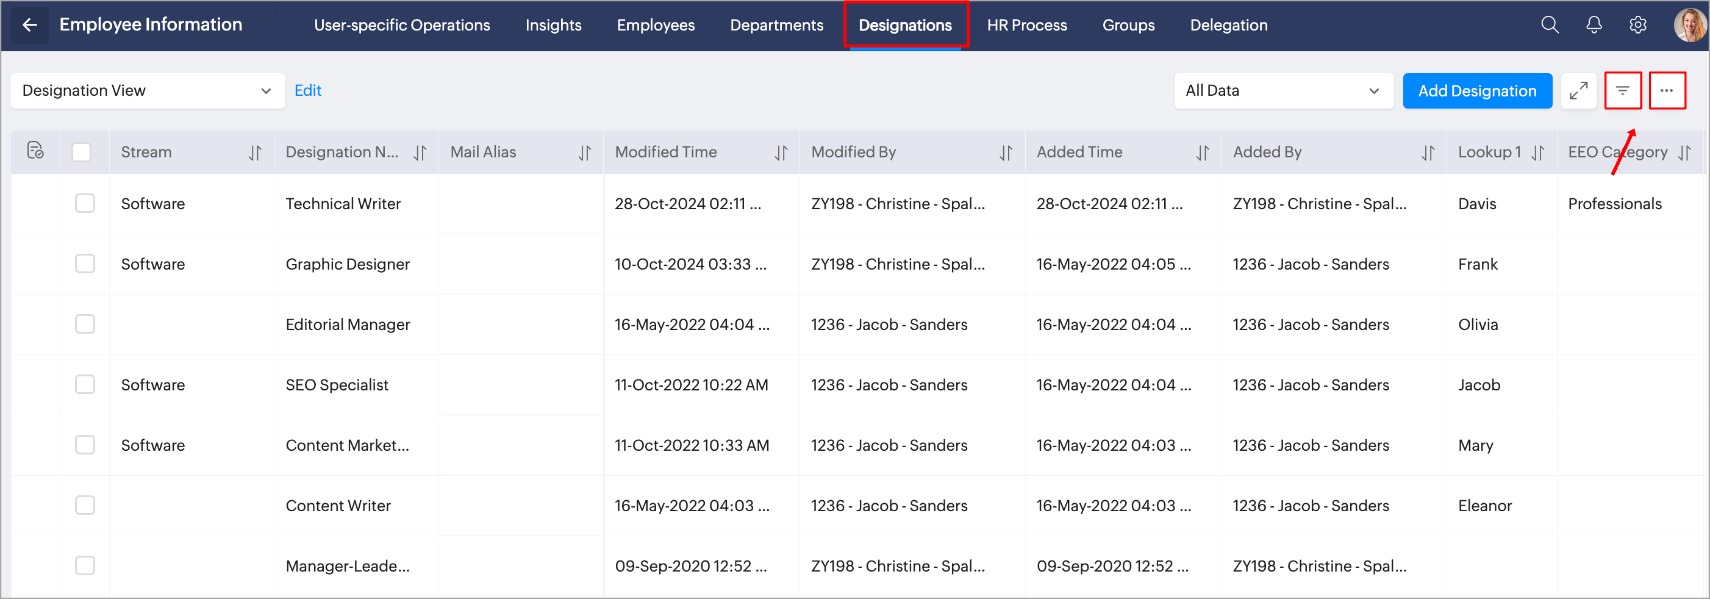Open the filter icon
The width and height of the screenshot is (1710, 599).
[x=1623, y=91]
